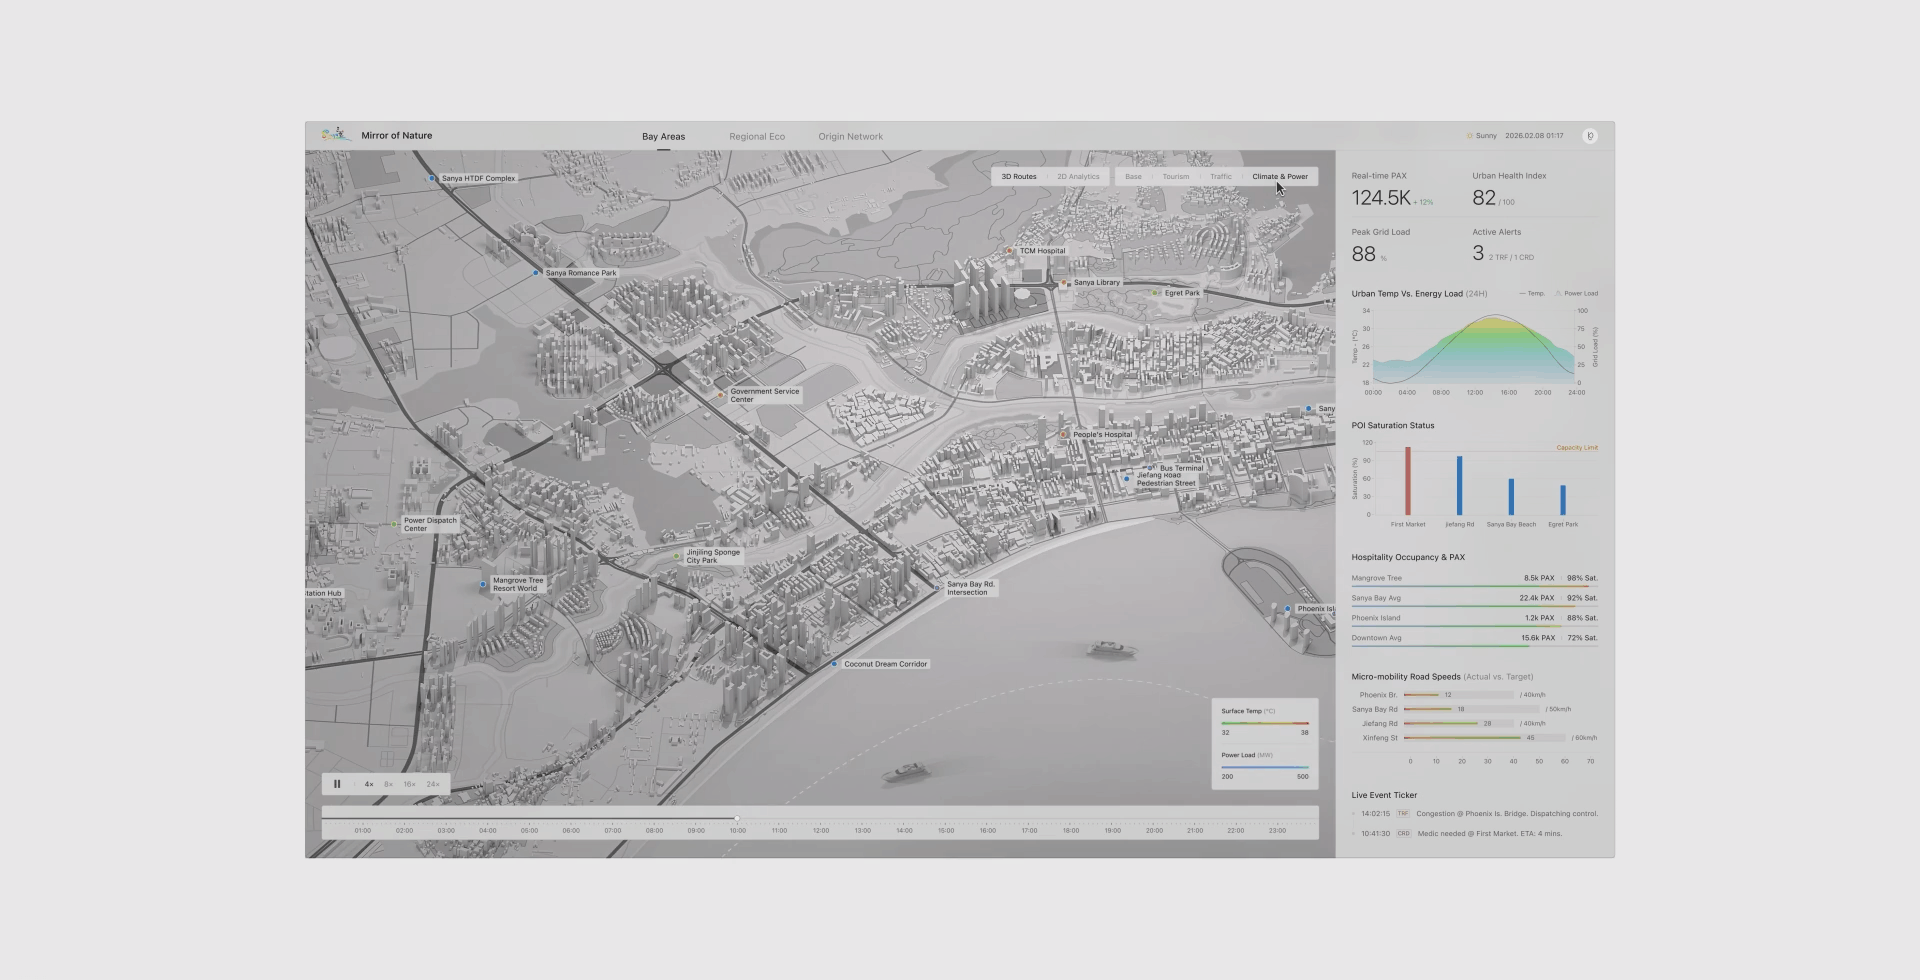Image resolution: width=1920 pixels, height=980 pixels.
Task: Click the Sanya Bay Rd speed bar
Action: 1472,709
